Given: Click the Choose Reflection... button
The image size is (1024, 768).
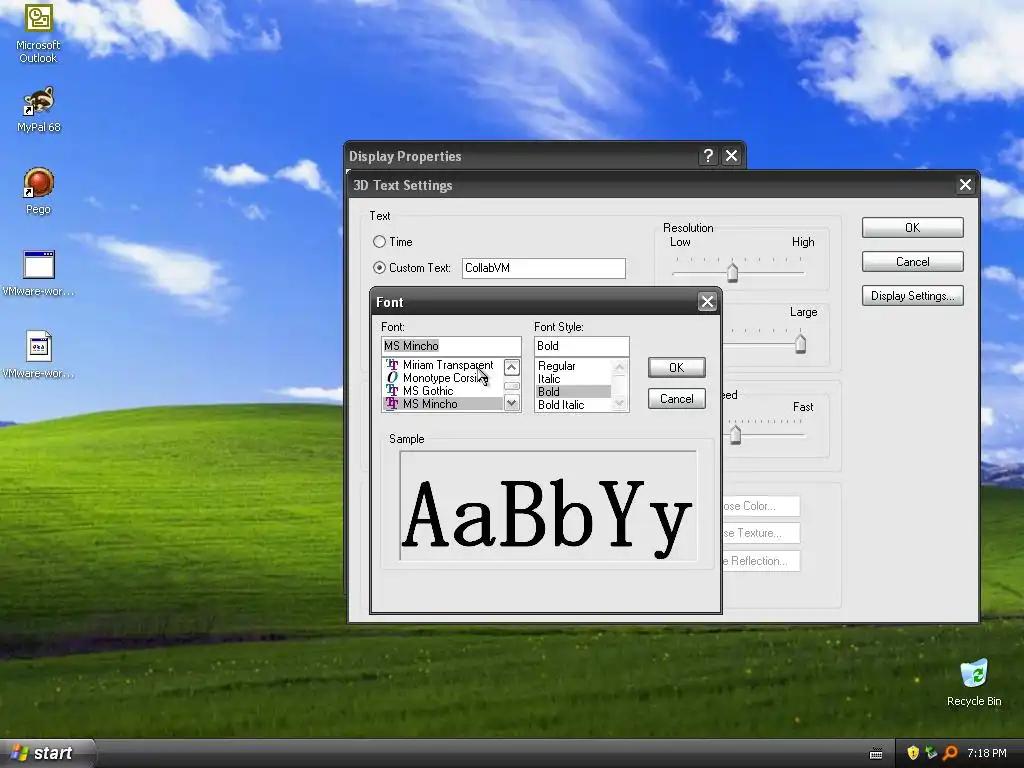Looking at the screenshot, I should click(x=761, y=561).
